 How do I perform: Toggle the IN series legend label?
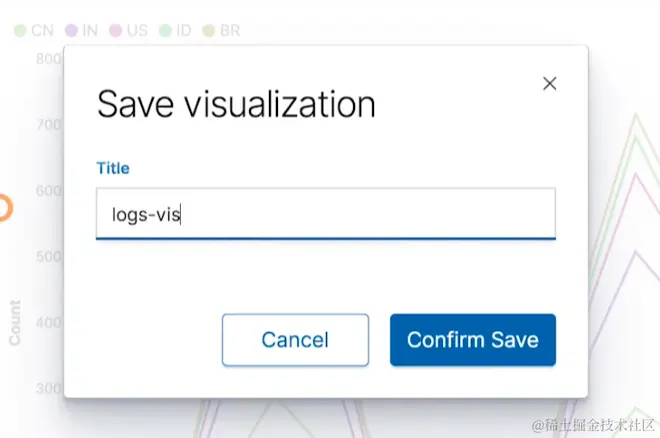coord(90,31)
